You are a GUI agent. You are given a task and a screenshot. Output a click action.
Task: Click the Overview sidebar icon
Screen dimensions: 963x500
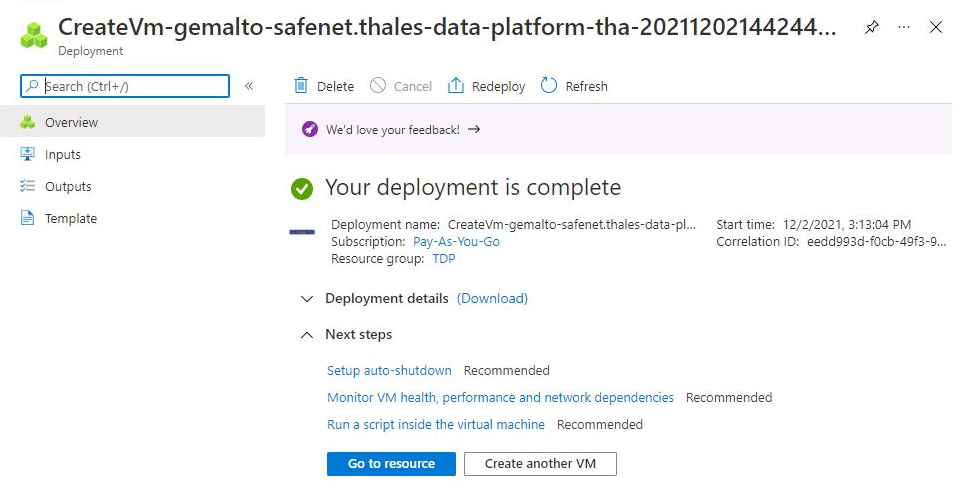pyautogui.click(x=28, y=122)
